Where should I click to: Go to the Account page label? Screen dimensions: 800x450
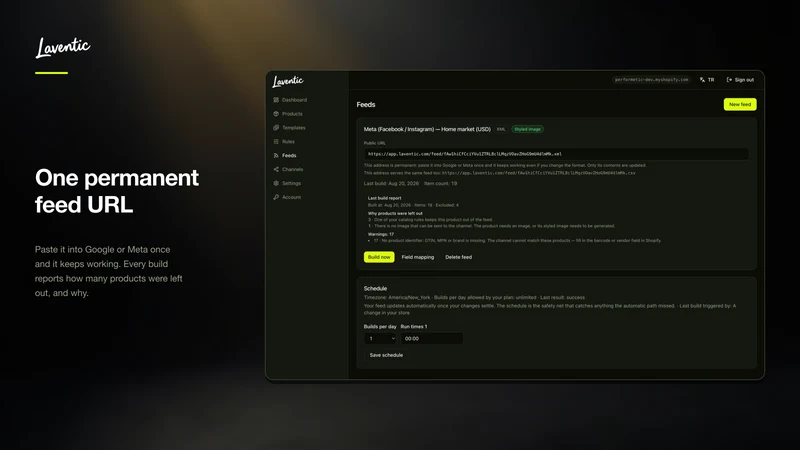click(291, 197)
